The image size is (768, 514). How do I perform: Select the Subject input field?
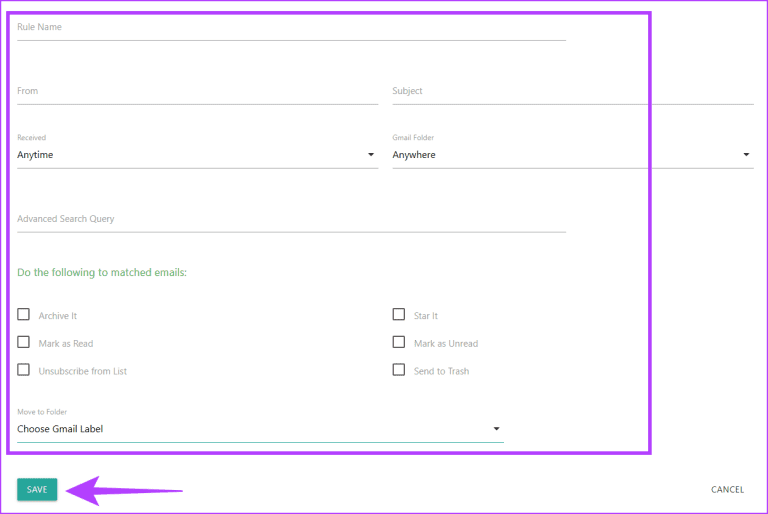(x=572, y=91)
